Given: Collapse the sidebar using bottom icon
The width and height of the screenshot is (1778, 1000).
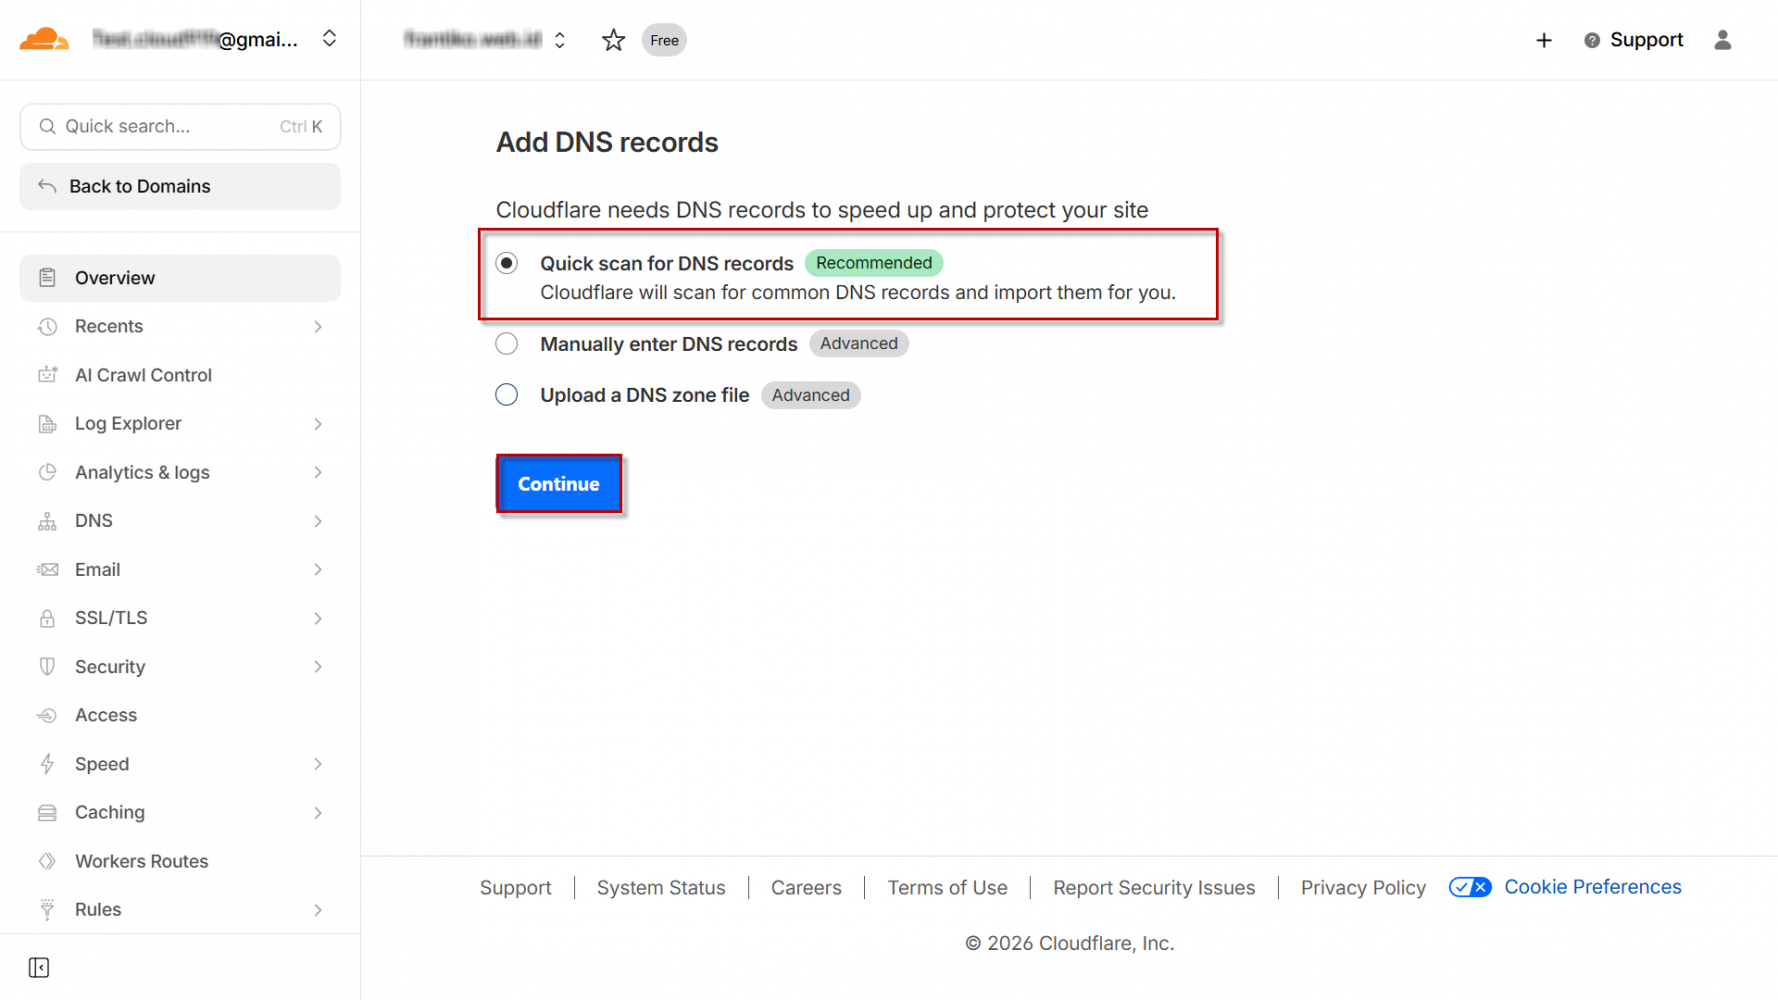Looking at the screenshot, I should [x=39, y=967].
